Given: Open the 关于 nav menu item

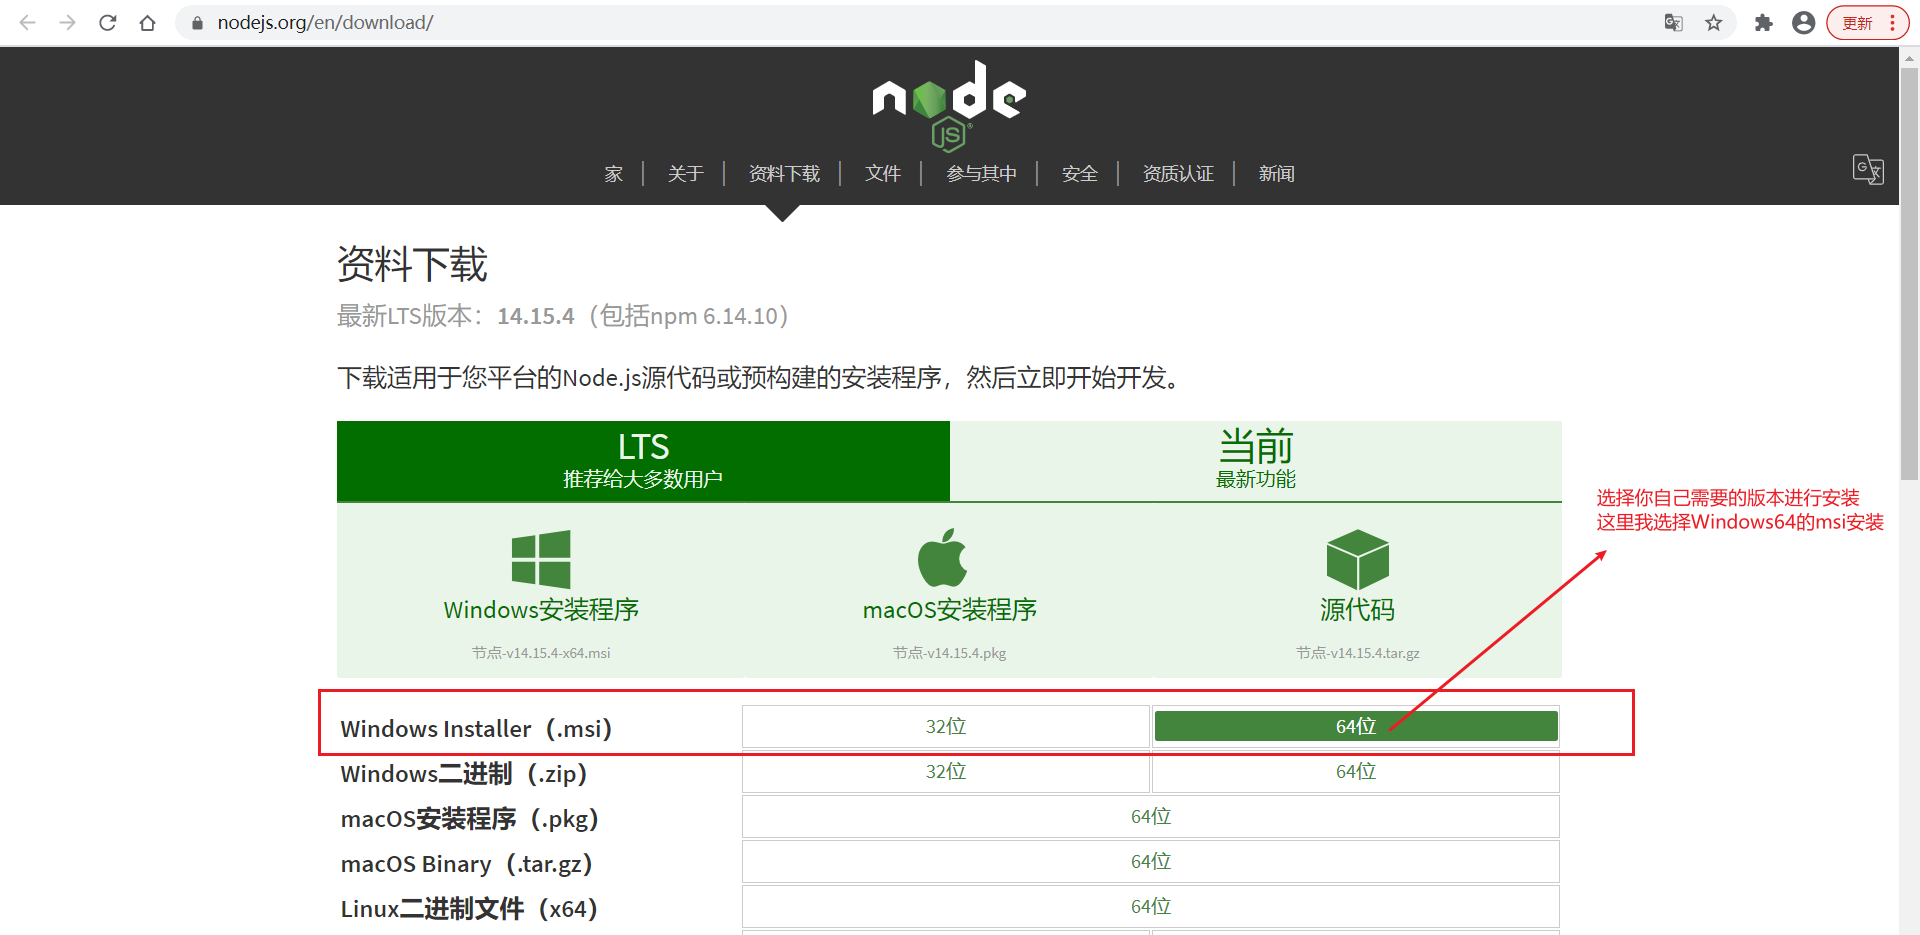Looking at the screenshot, I should click(x=685, y=174).
